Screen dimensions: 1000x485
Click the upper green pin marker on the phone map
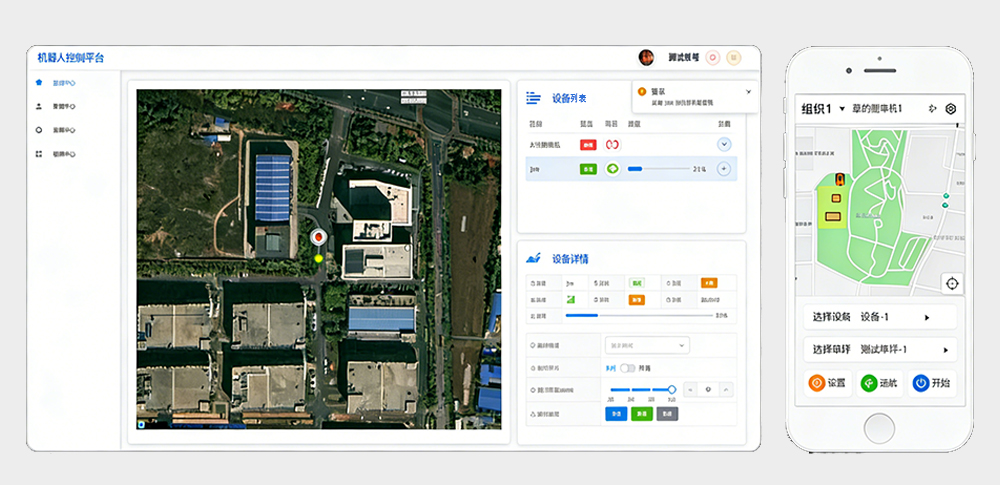[945, 195]
